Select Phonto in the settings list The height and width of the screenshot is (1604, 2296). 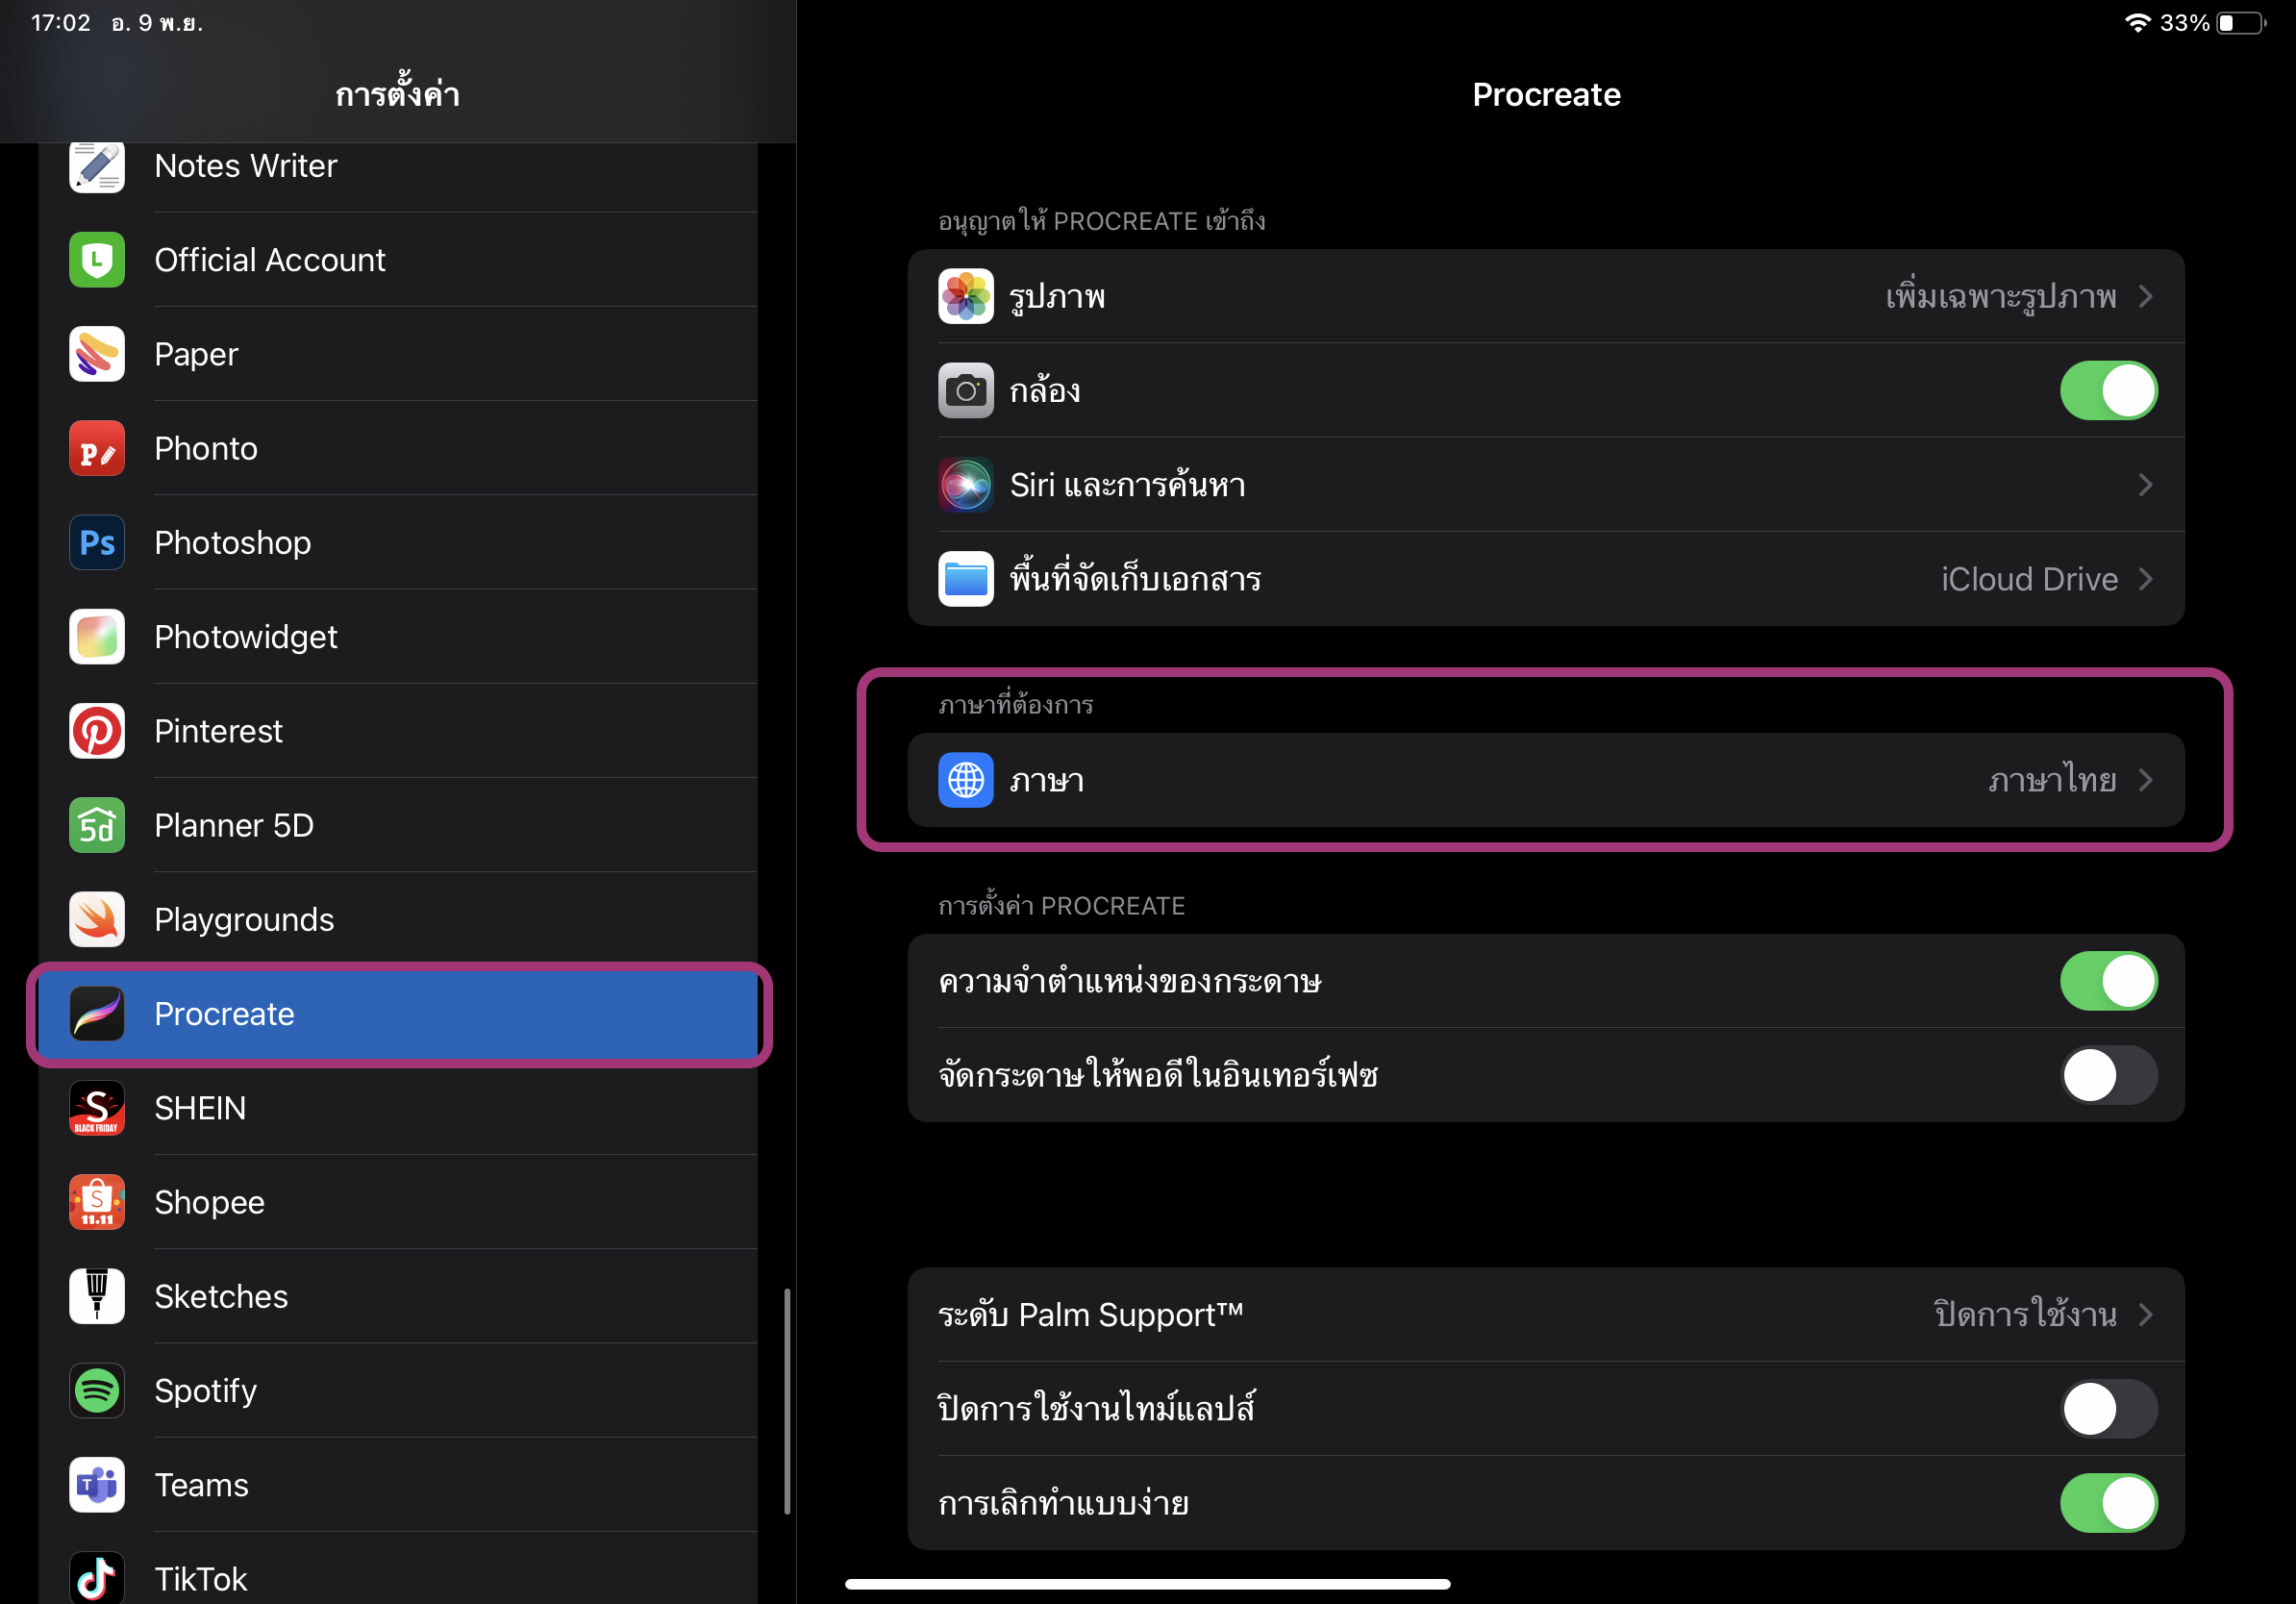(x=206, y=449)
